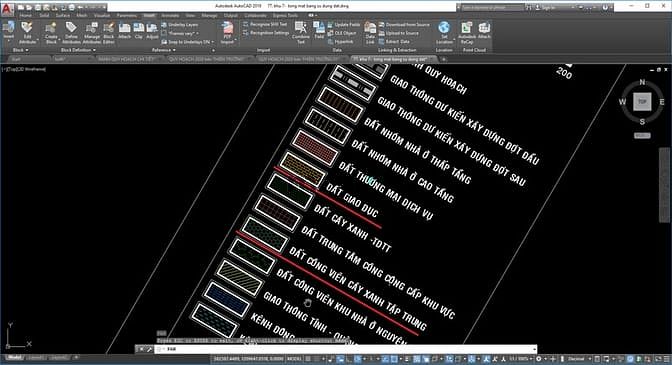Click Update Fields
This screenshot has height=365, width=672.
click(x=344, y=25)
